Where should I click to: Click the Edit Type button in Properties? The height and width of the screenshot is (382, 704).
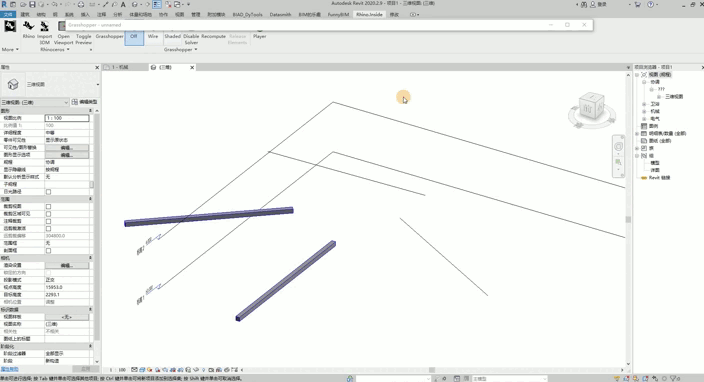(x=84, y=102)
